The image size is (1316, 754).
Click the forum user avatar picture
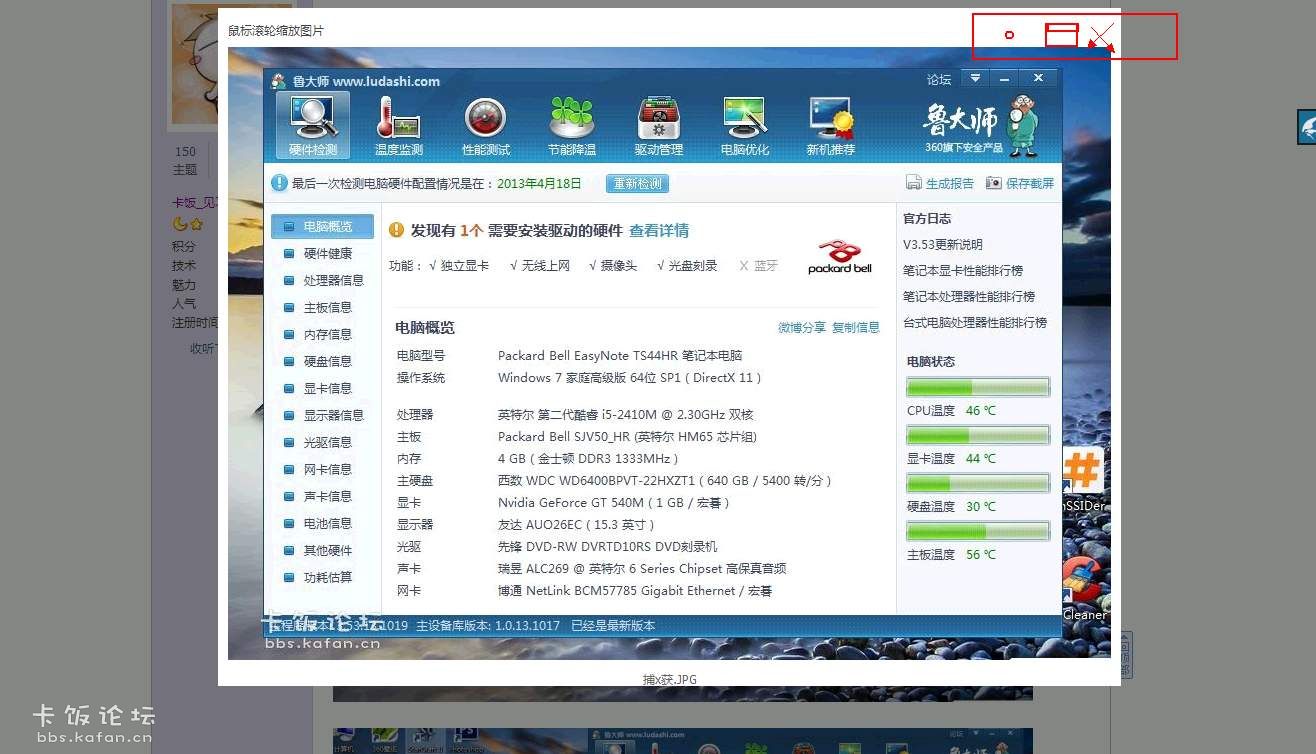coord(194,64)
